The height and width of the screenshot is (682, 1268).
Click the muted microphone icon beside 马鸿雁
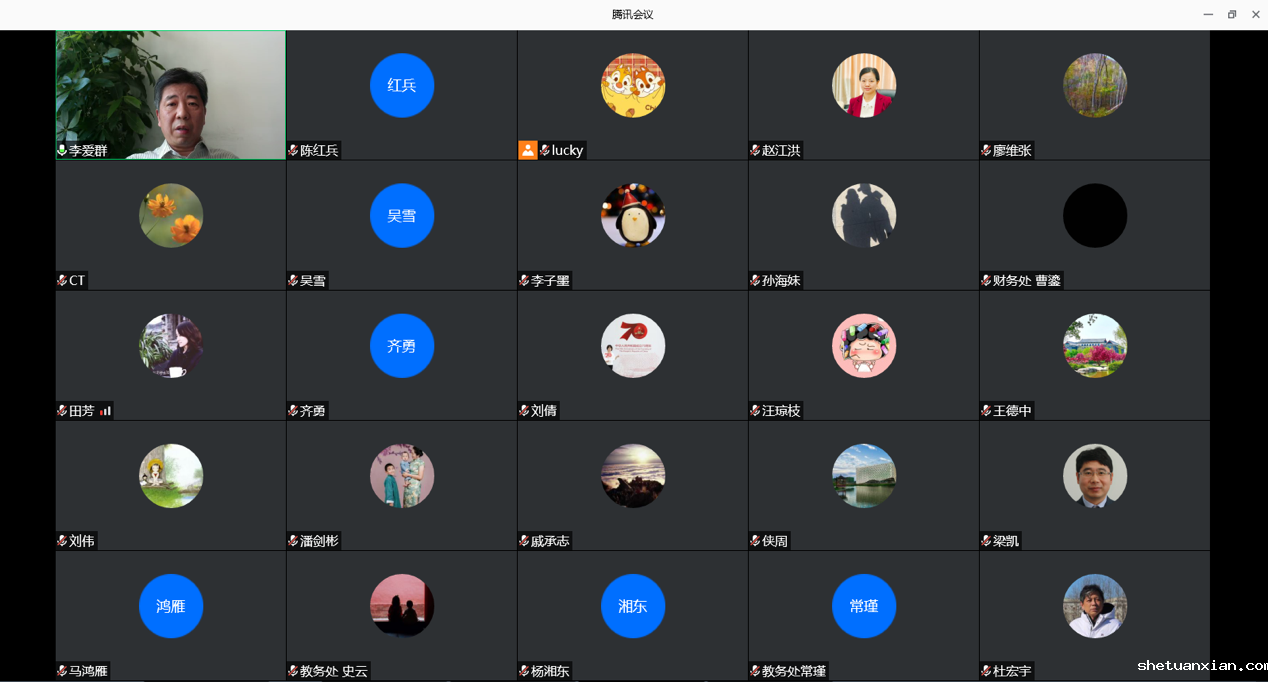62,671
